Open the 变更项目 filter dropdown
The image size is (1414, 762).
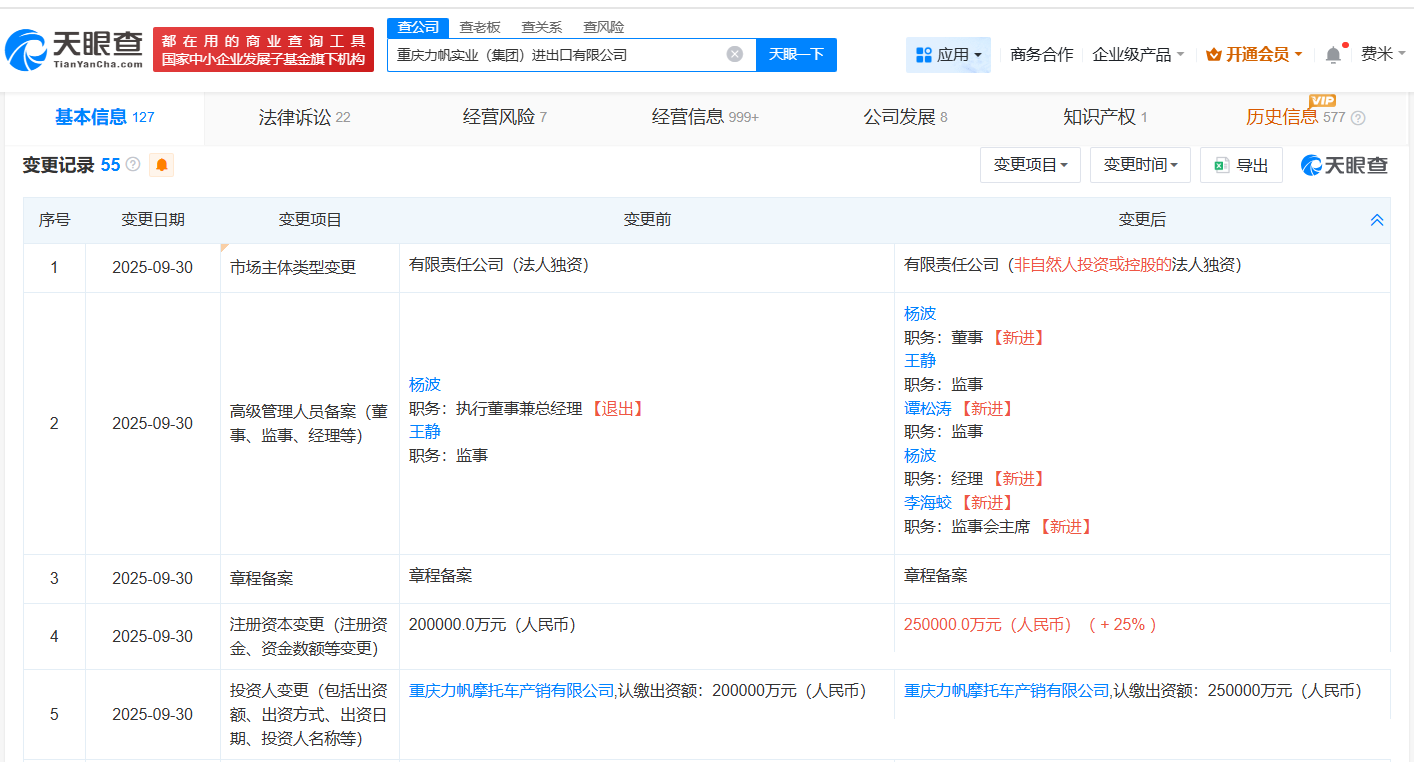click(x=1030, y=164)
